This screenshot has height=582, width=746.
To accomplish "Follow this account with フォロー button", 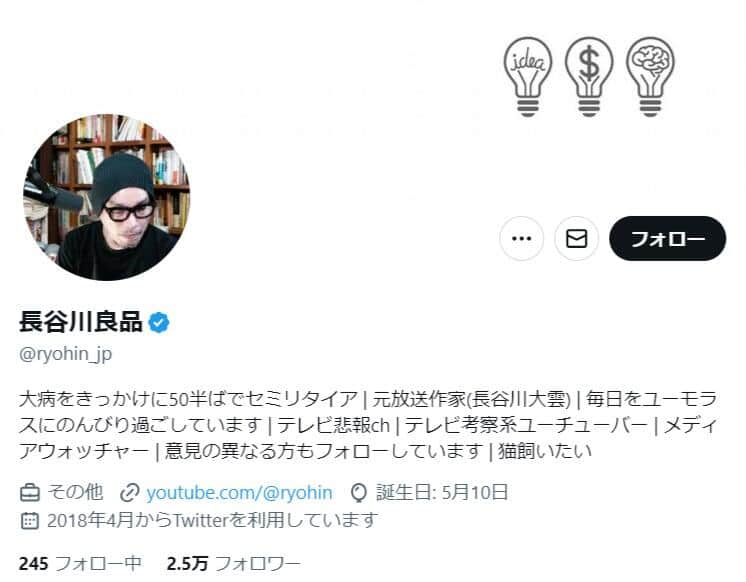I will (667, 238).
